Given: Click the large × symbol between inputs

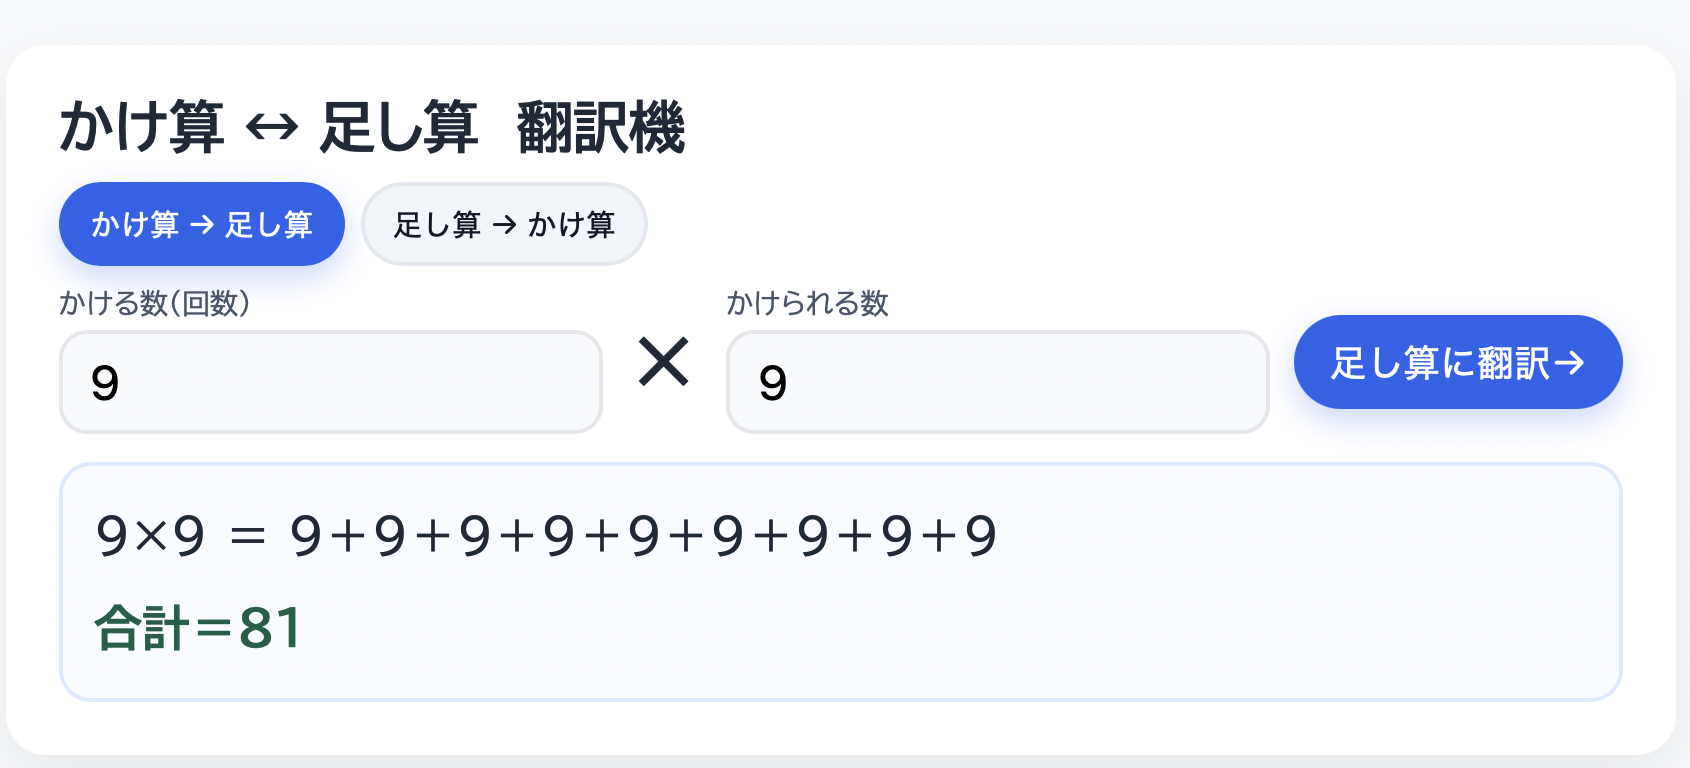Looking at the screenshot, I should [x=664, y=362].
